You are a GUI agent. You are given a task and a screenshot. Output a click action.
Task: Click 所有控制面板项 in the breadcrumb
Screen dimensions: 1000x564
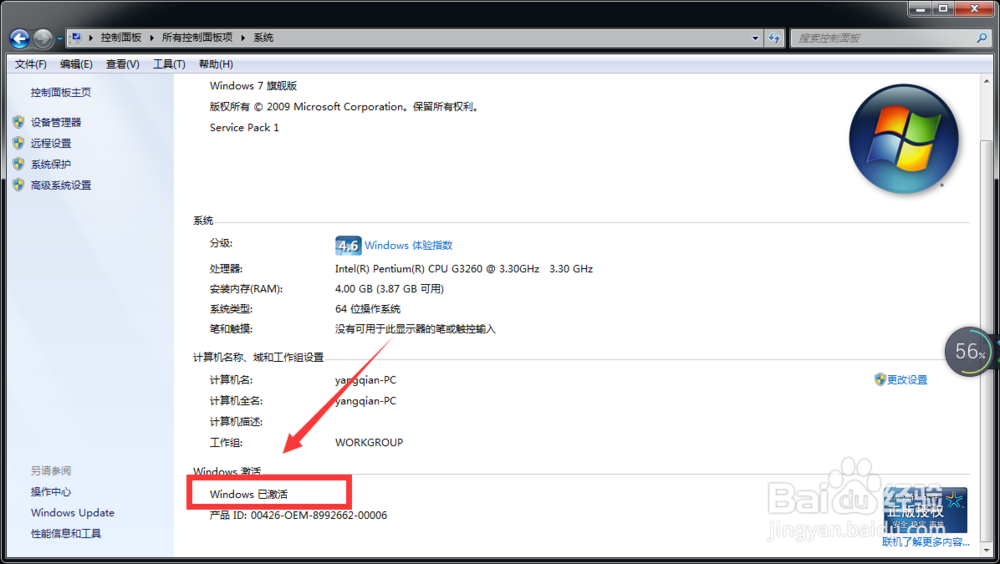click(x=197, y=38)
